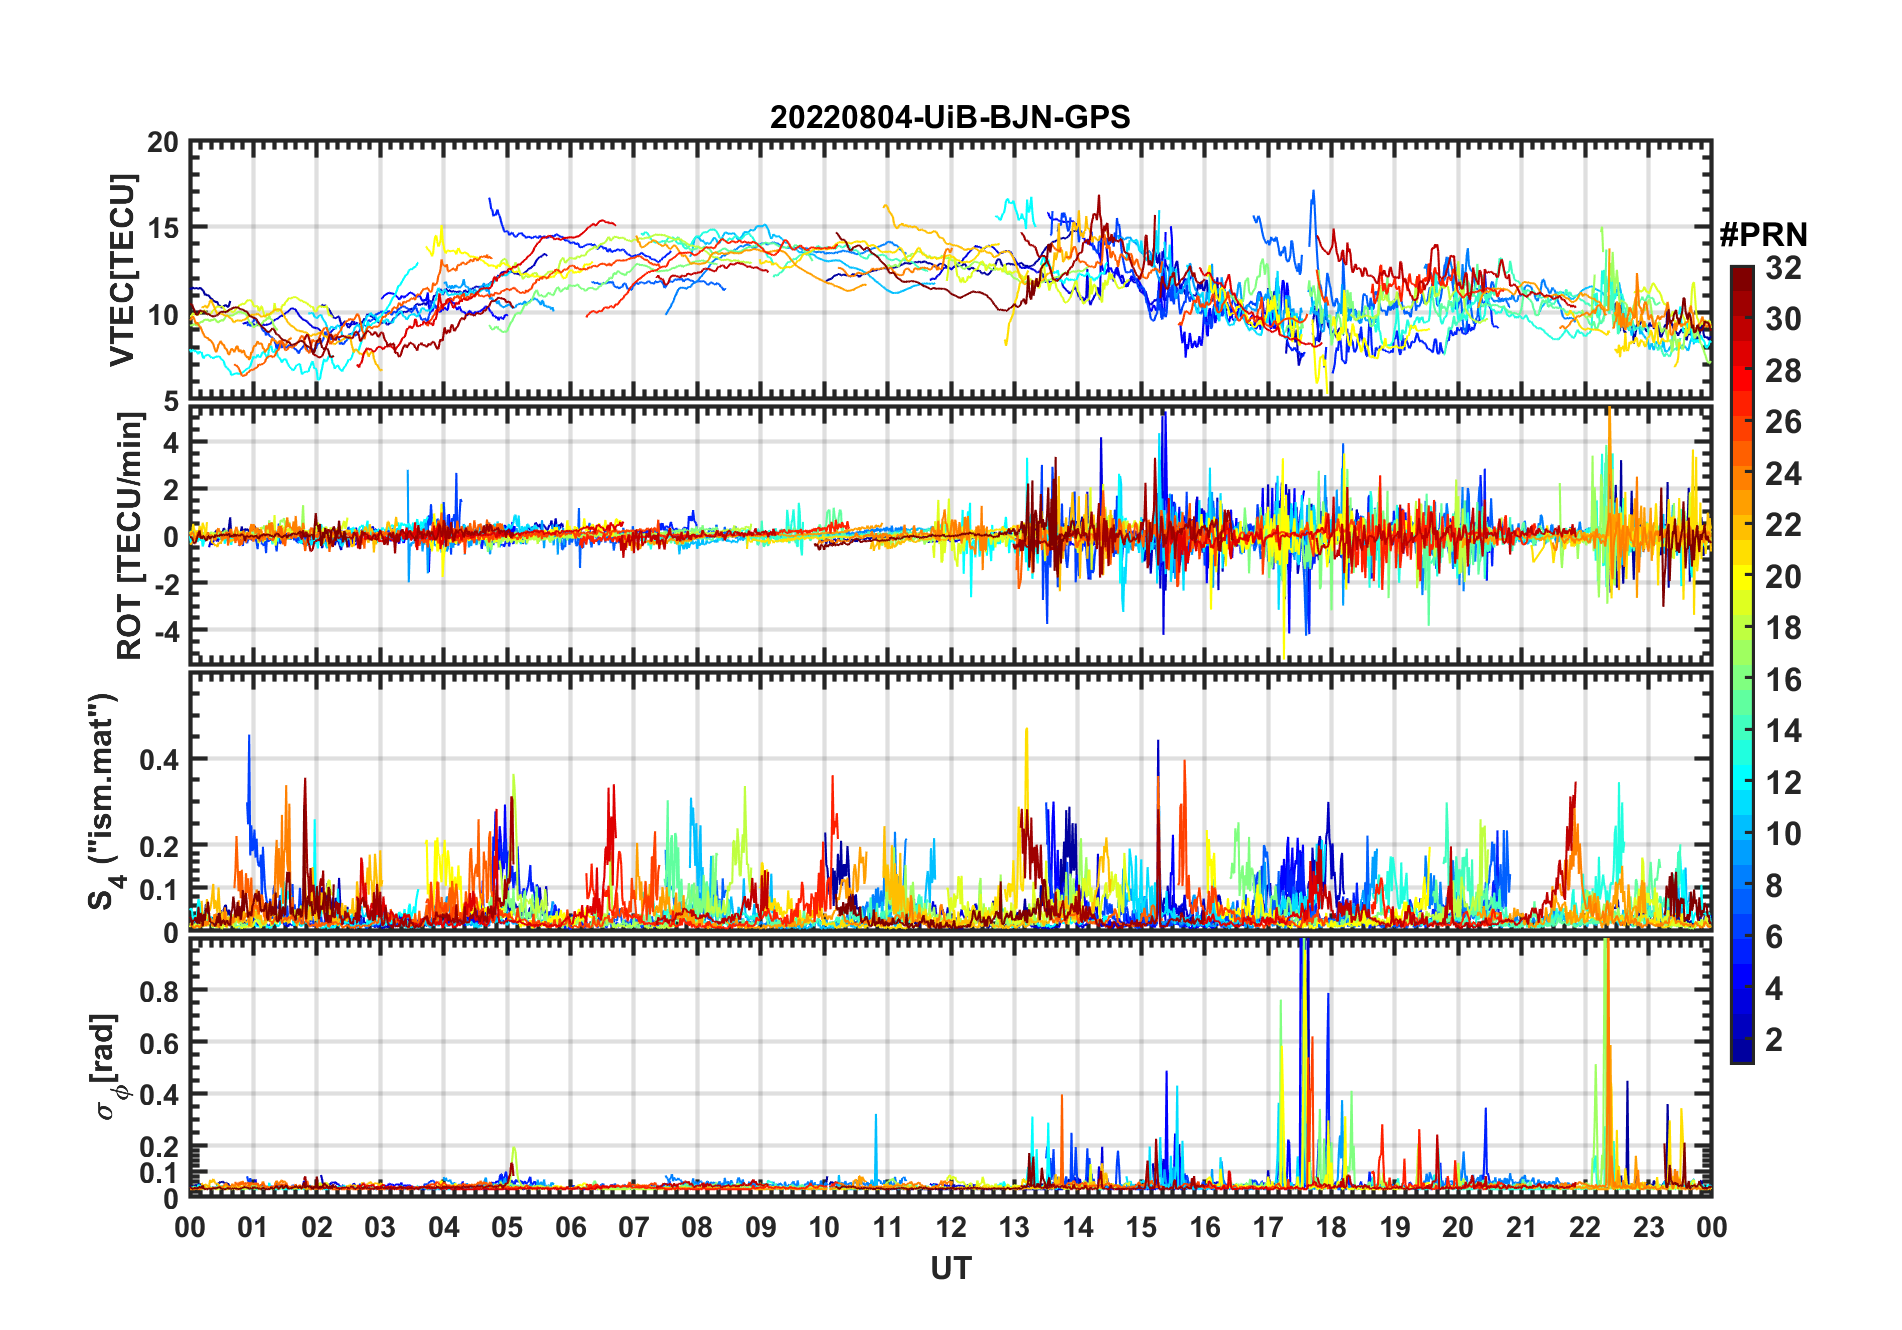Click colorbar tick label 2

tap(1774, 1040)
